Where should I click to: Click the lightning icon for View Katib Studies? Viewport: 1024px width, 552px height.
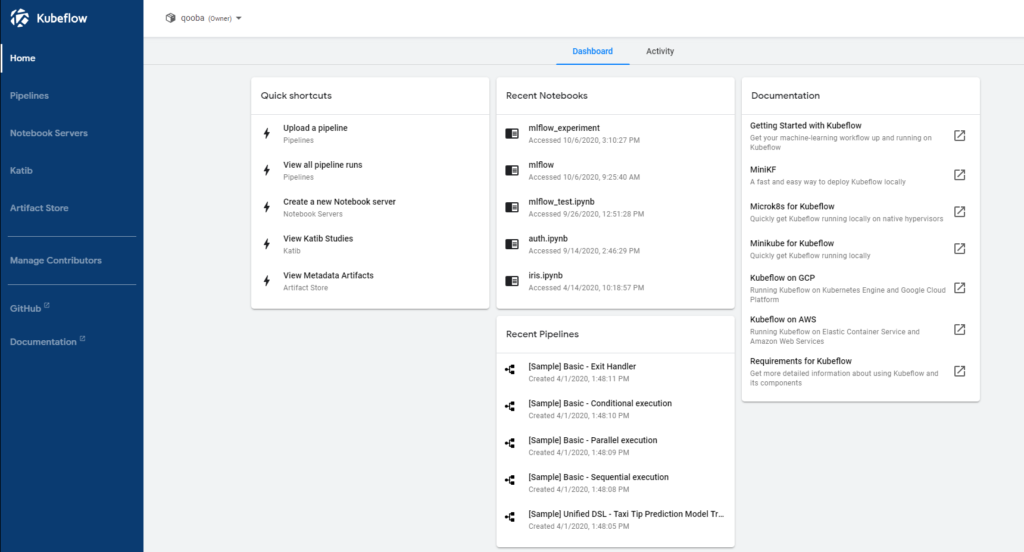click(266, 244)
